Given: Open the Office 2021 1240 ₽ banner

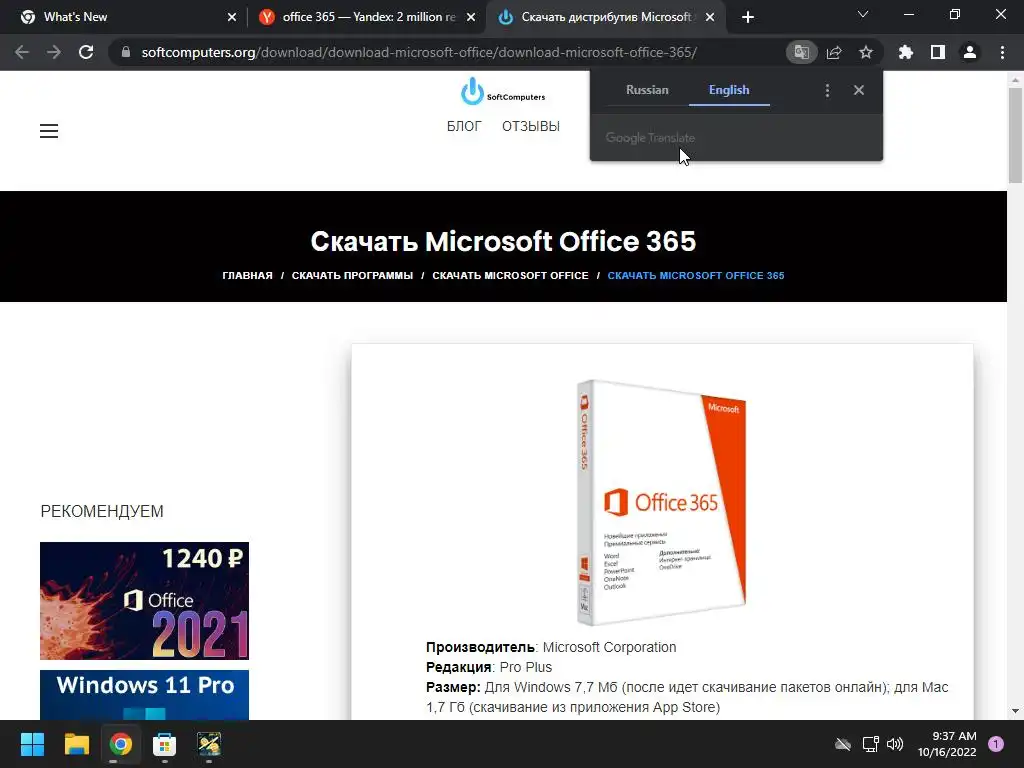Looking at the screenshot, I should click(x=144, y=601).
